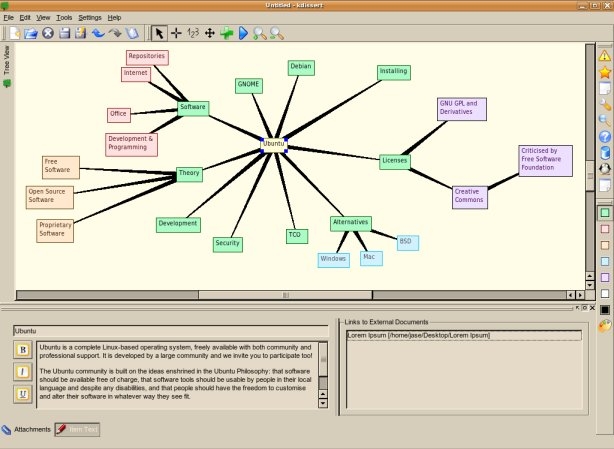Zoom out with the second magnifier icon
The width and height of the screenshot is (614, 449).
click(x=276, y=33)
